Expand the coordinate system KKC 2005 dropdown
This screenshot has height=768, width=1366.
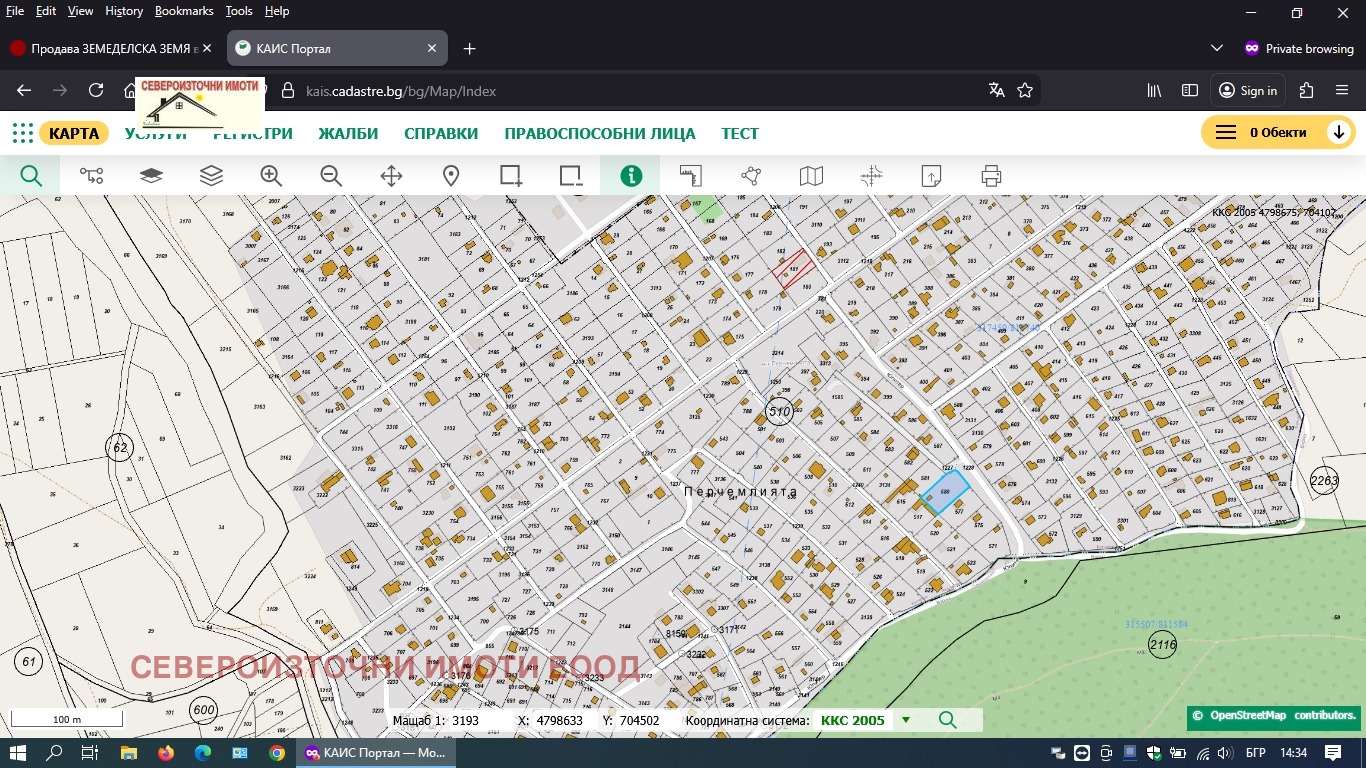tap(906, 720)
